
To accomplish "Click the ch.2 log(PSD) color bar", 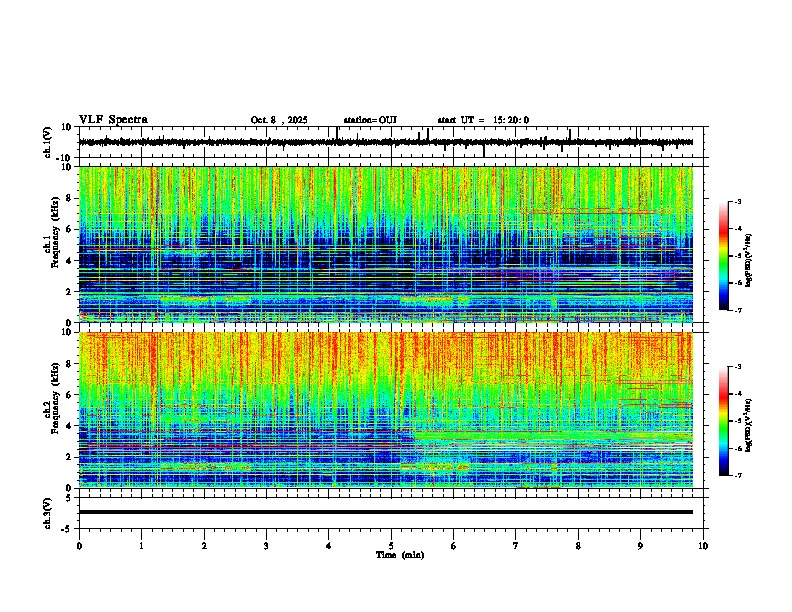I will click(x=723, y=421).
